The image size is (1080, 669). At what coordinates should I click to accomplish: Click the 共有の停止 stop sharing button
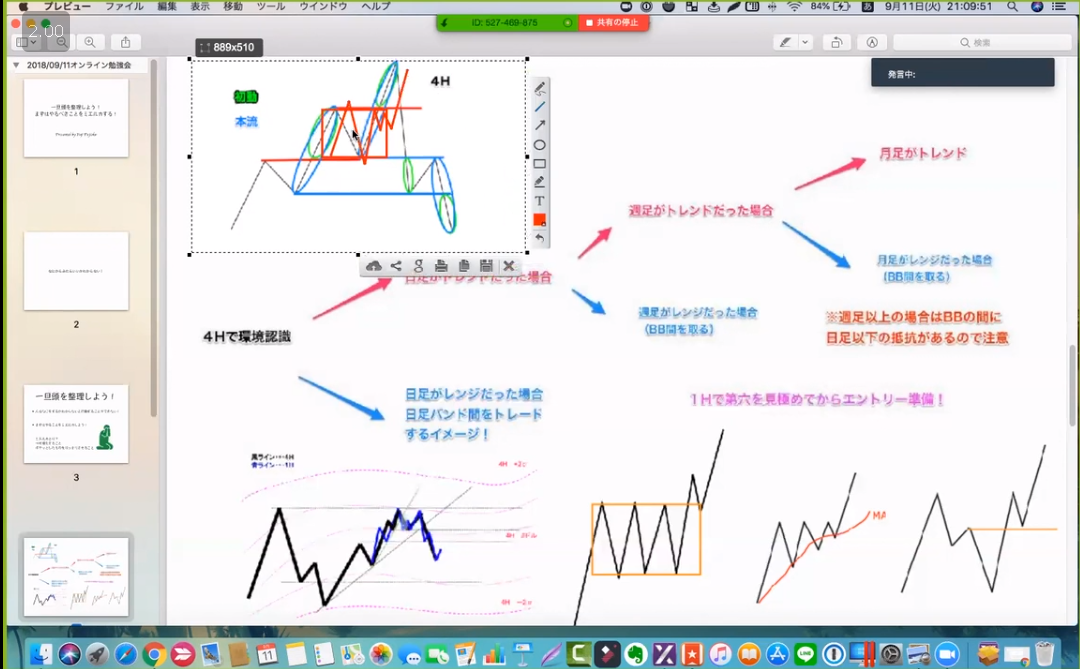click(613, 22)
